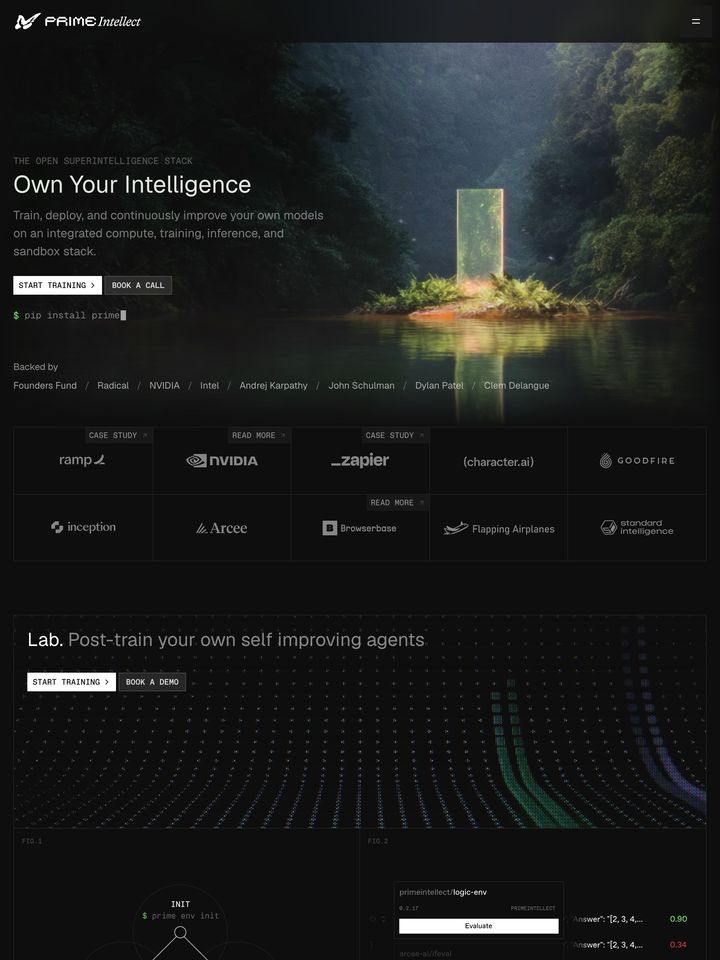The image size is (720, 960).
Task: Click the Lab section heading
Action: pos(226,640)
